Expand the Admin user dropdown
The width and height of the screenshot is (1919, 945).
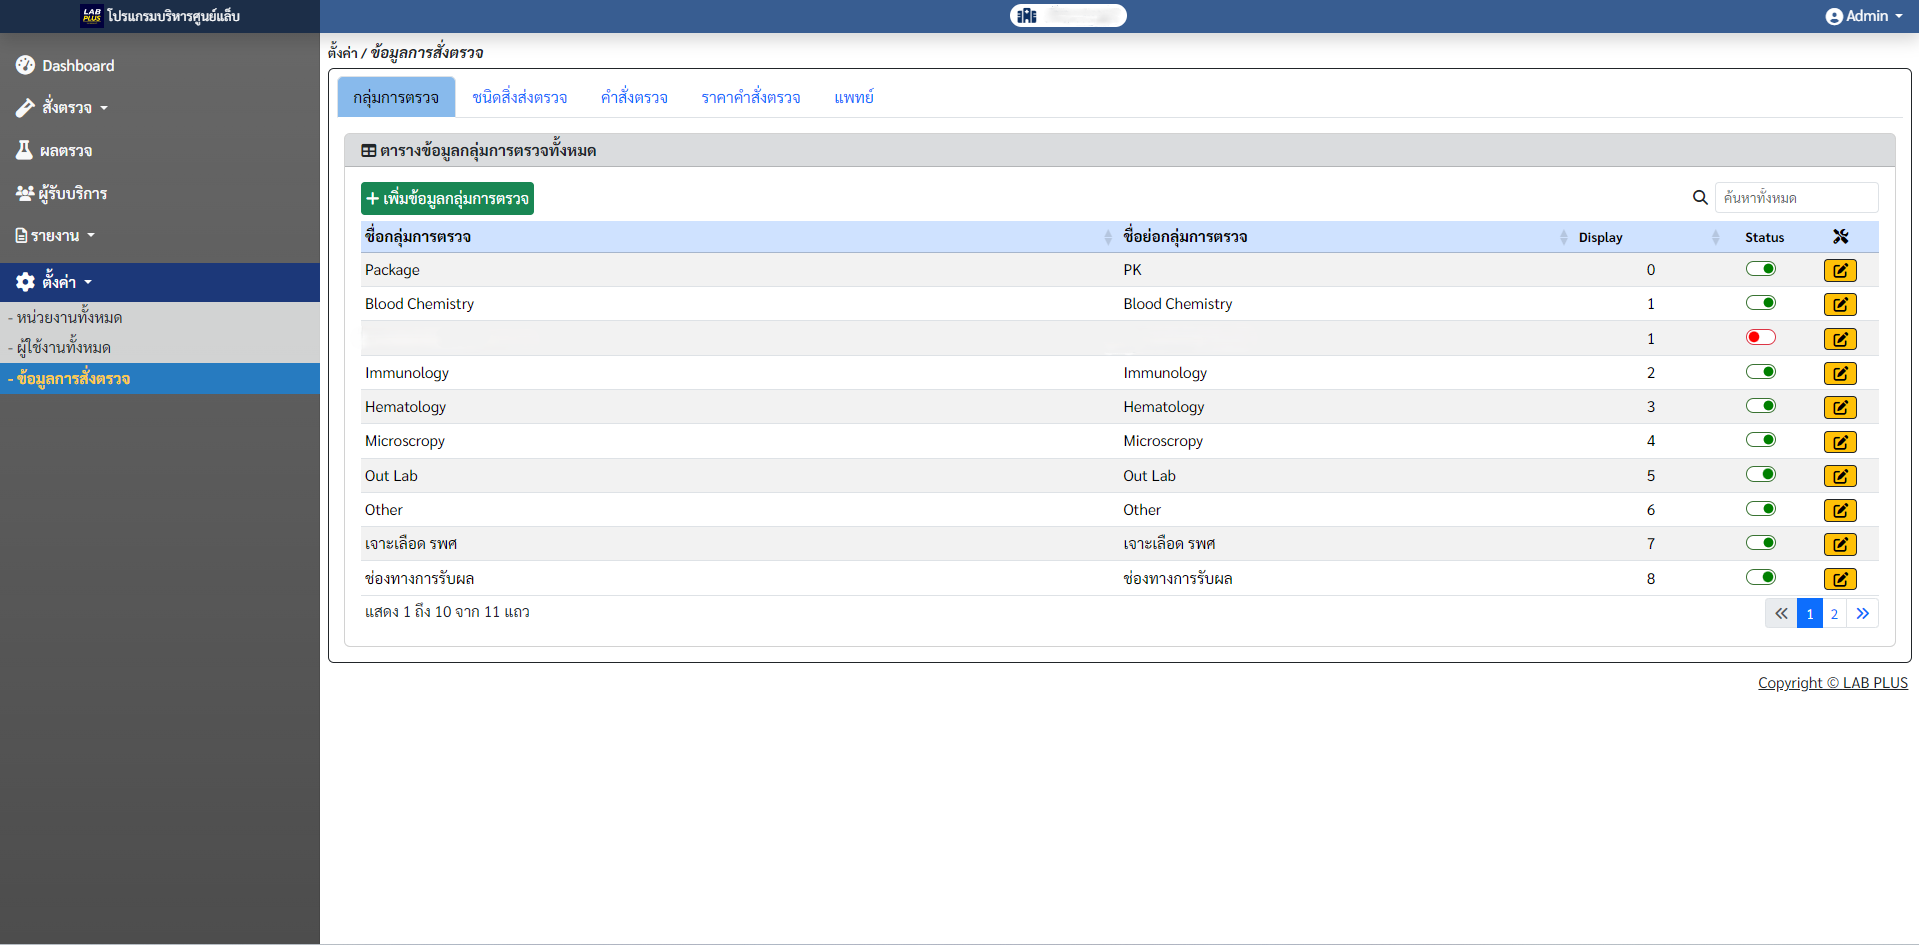point(1863,16)
